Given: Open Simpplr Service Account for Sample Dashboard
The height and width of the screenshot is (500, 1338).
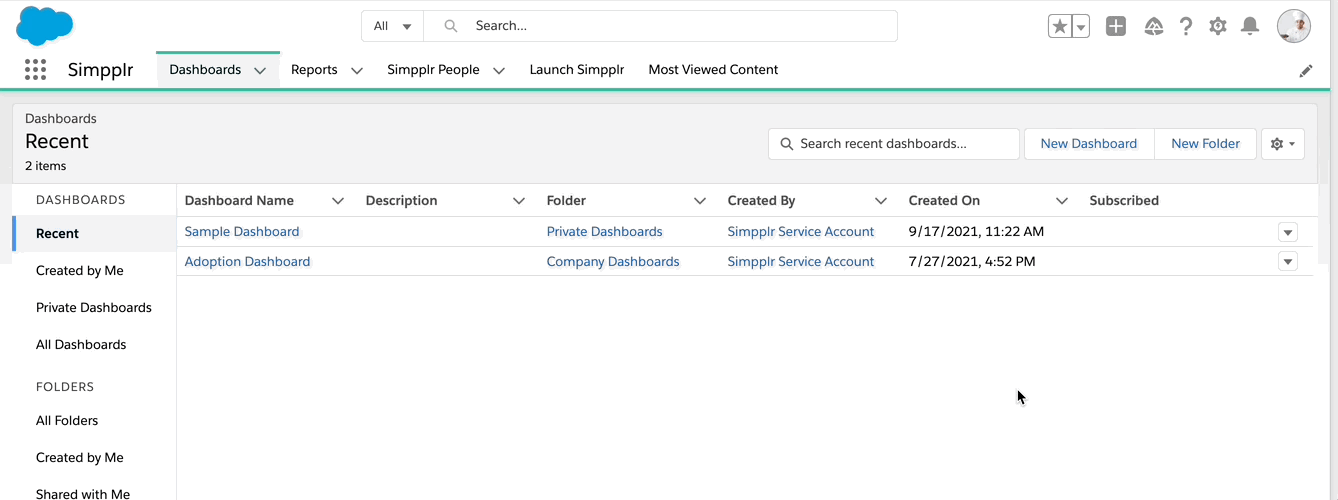Looking at the screenshot, I should (x=801, y=232).
